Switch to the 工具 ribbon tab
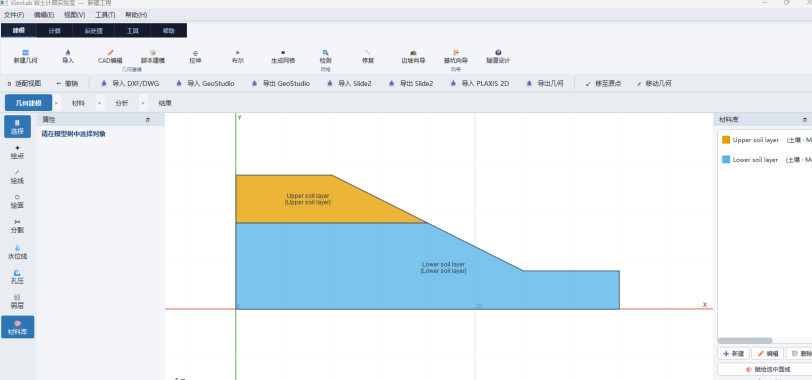Viewport: 812px width, 380px height. click(x=133, y=31)
